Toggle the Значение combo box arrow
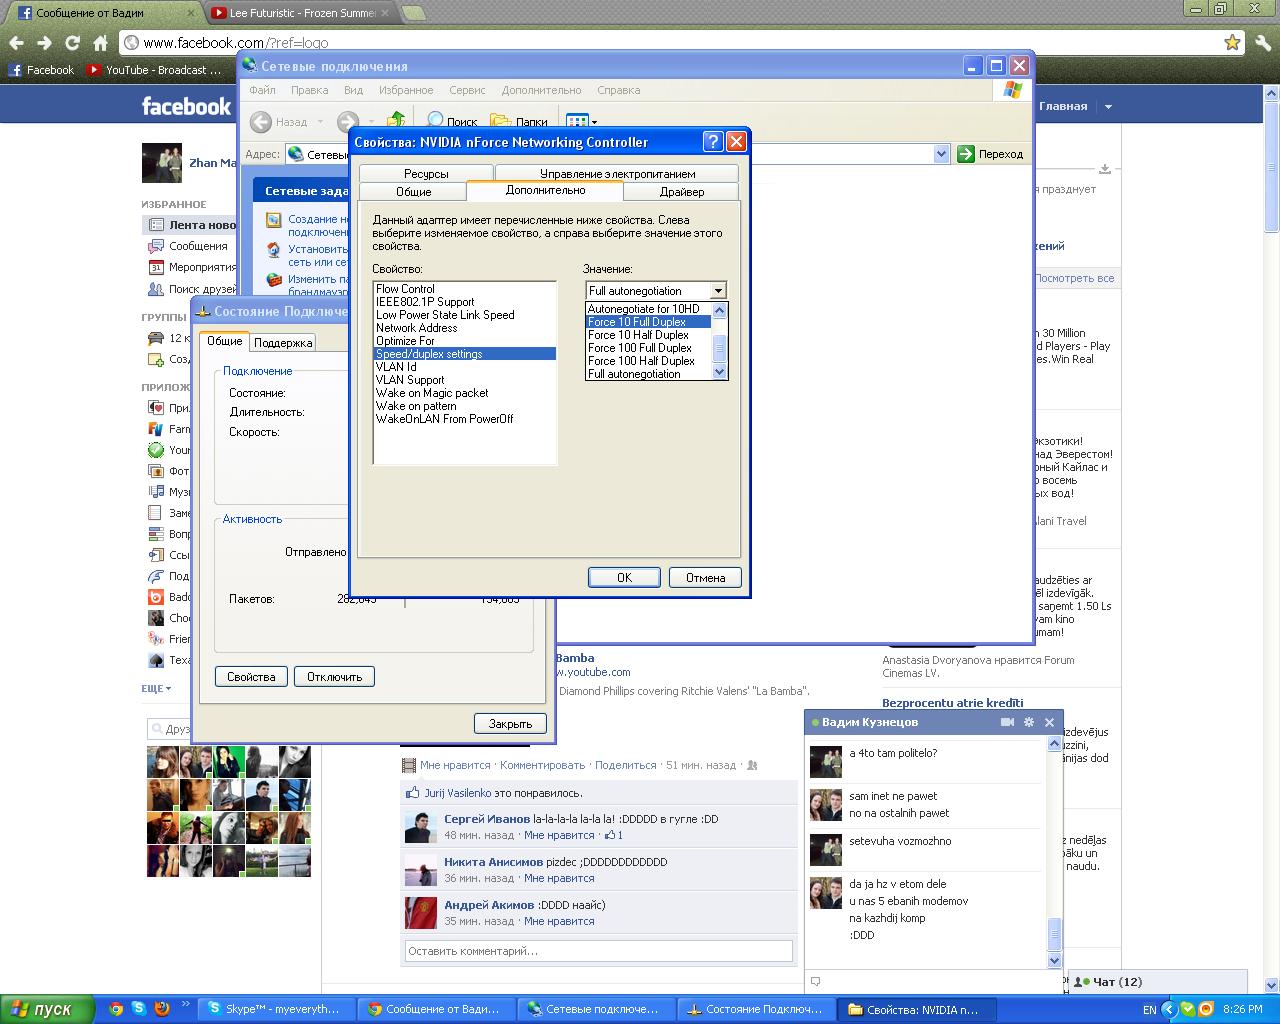 tap(718, 291)
